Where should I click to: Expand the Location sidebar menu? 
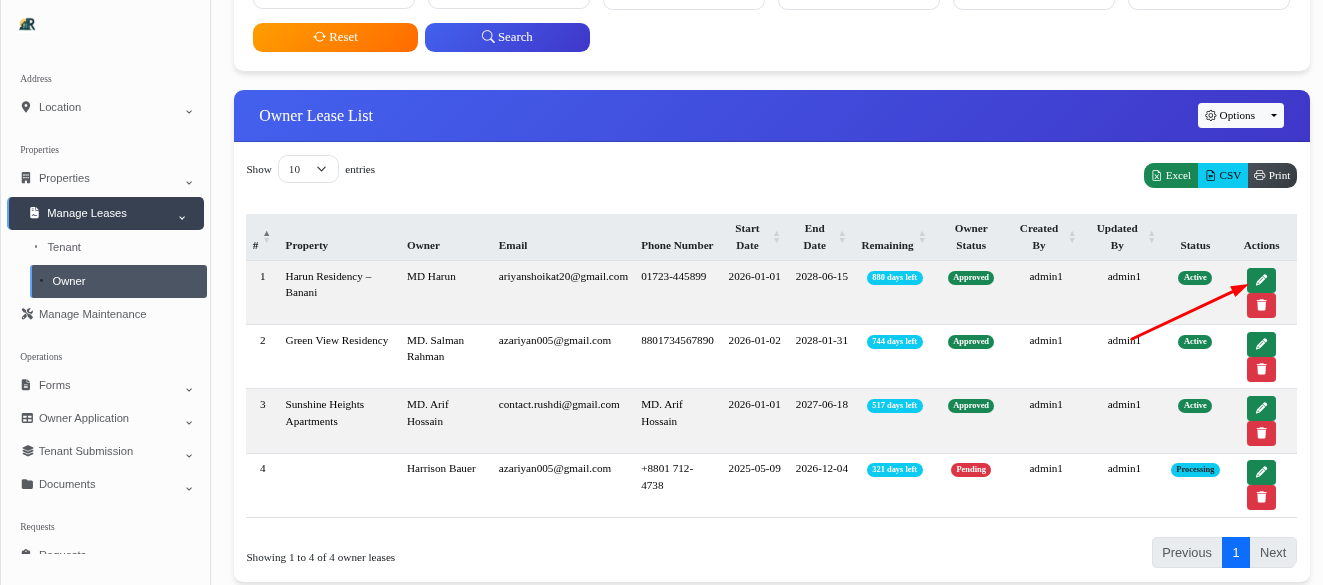pos(106,108)
